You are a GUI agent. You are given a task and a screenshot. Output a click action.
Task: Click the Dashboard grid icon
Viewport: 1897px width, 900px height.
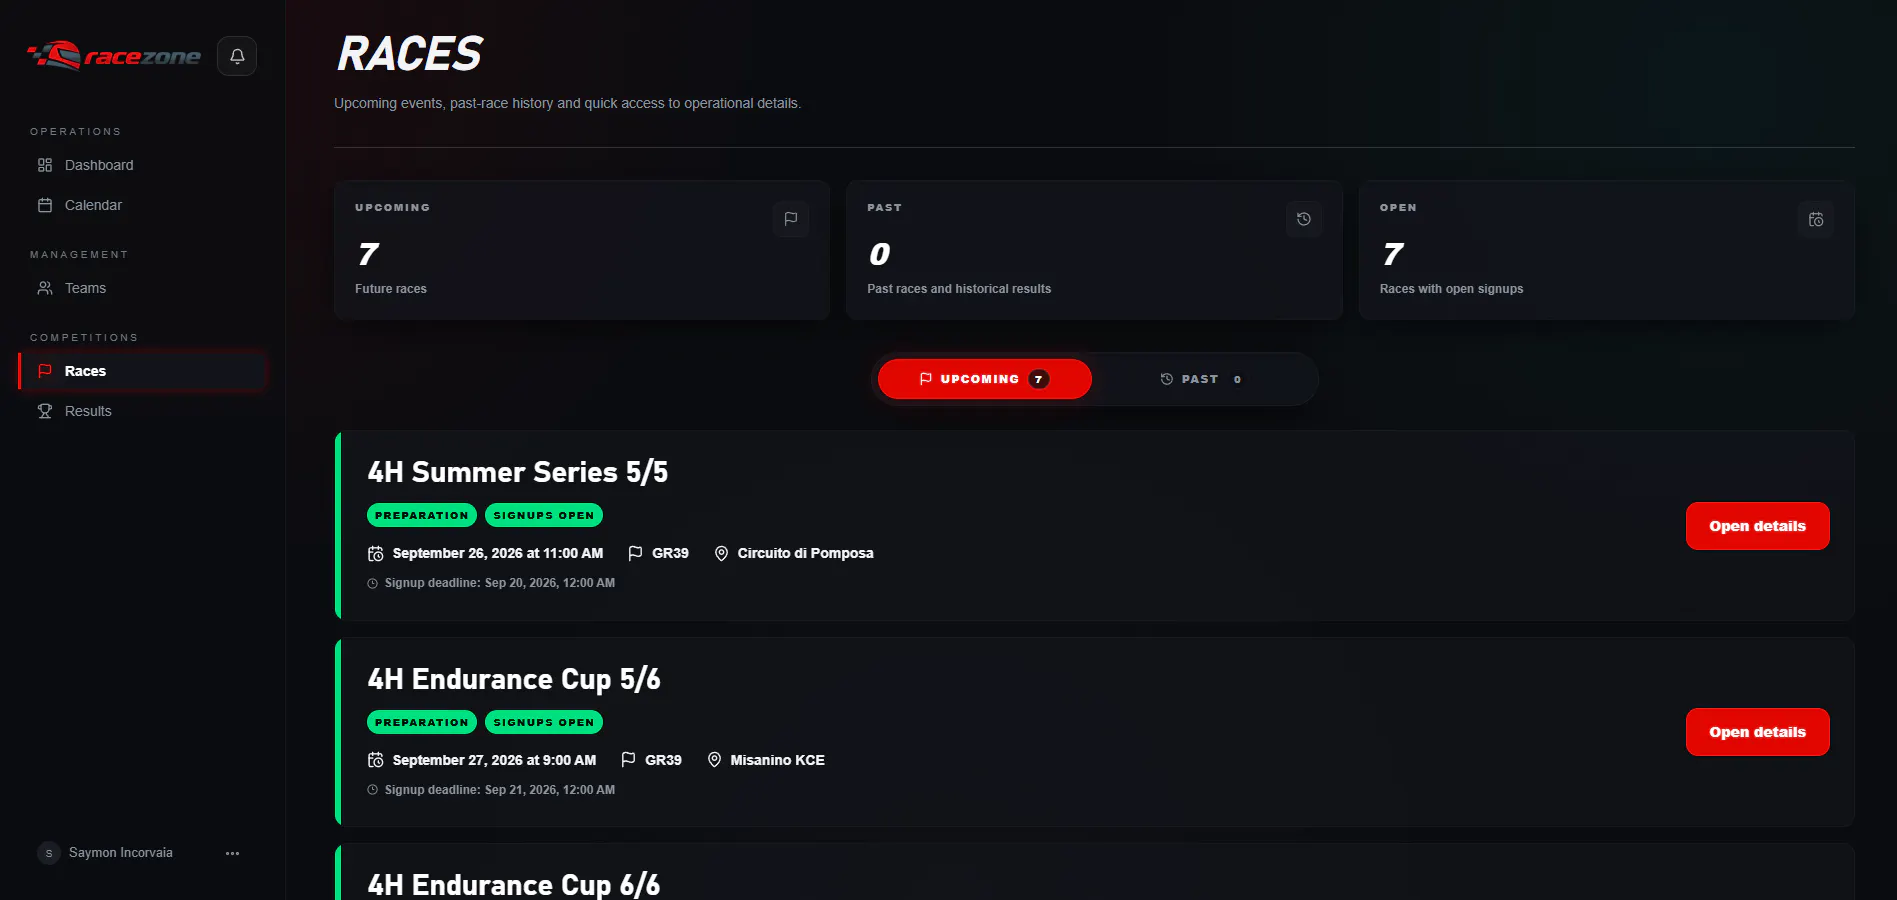tap(45, 165)
